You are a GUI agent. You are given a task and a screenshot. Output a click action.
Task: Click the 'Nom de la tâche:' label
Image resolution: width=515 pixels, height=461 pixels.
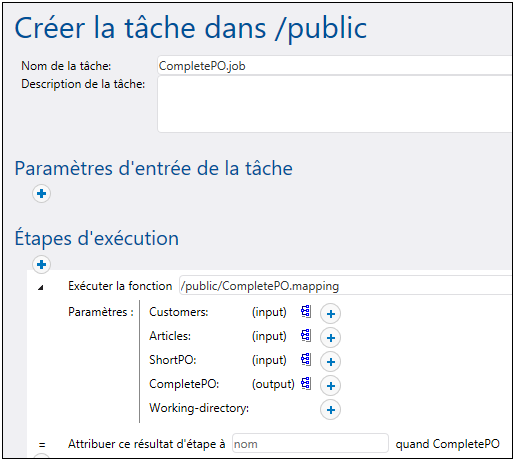pyautogui.click(x=66, y=66)
